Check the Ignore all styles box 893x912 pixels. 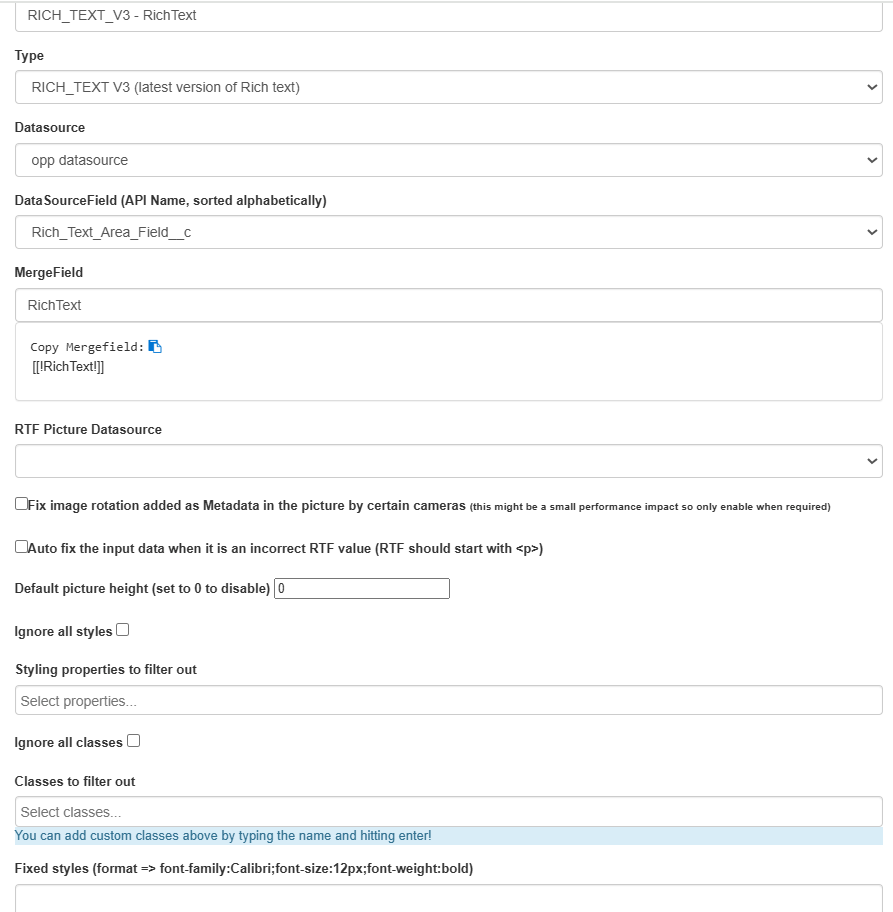[x=122, y=630]
